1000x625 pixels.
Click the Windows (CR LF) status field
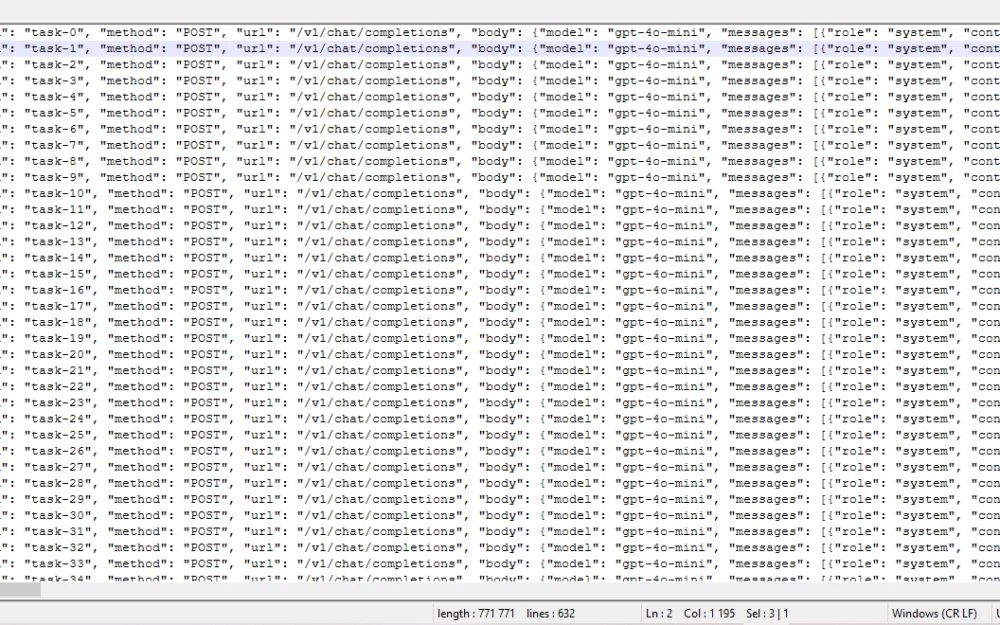[933, 613]
